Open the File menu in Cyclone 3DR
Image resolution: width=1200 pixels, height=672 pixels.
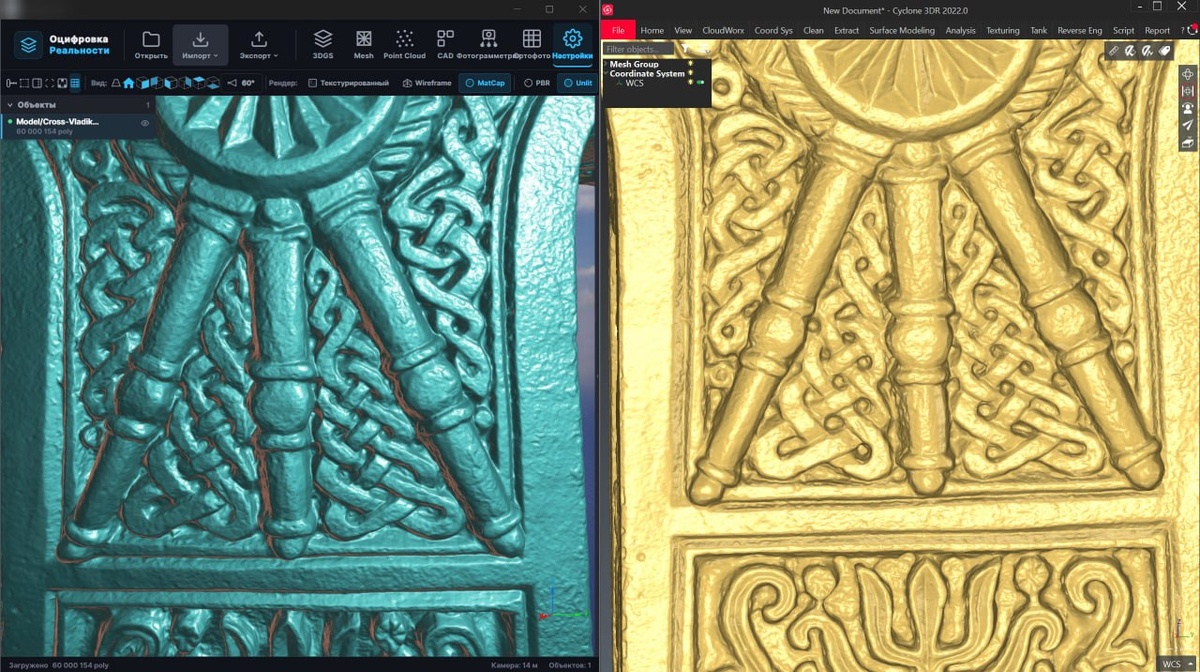coord(618,30)
